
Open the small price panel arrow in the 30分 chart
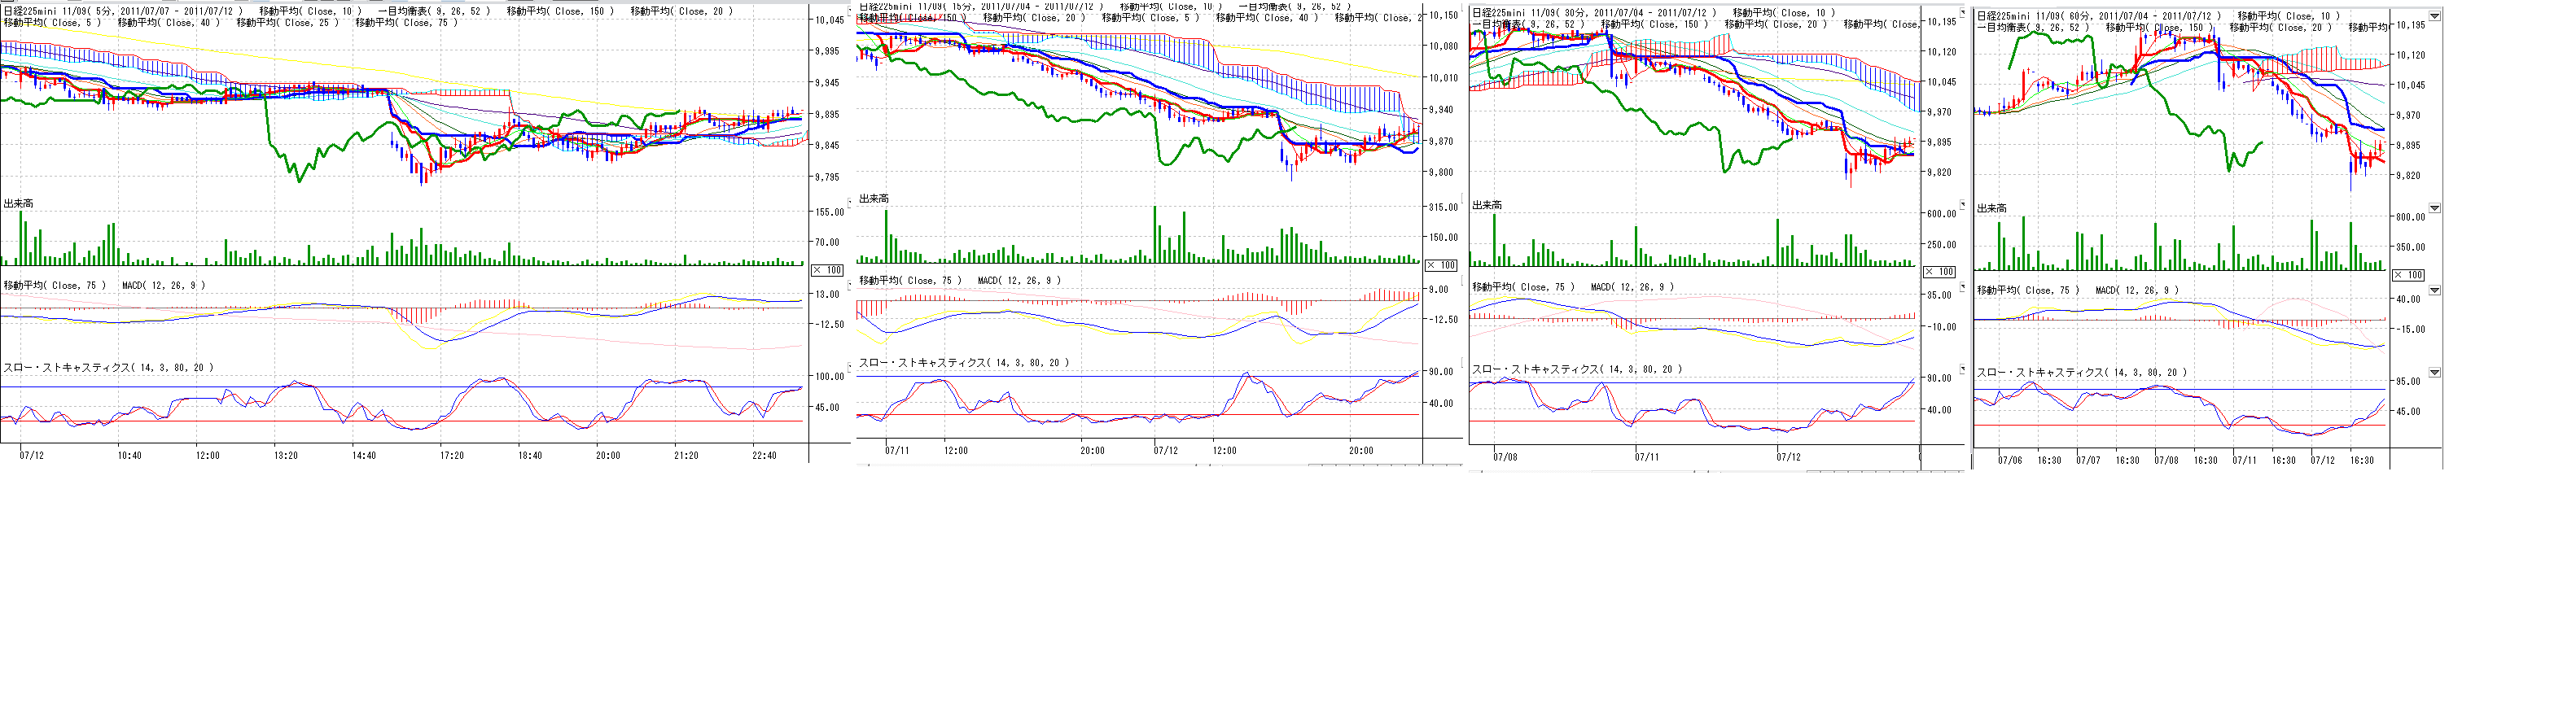tap(1962, 12)
